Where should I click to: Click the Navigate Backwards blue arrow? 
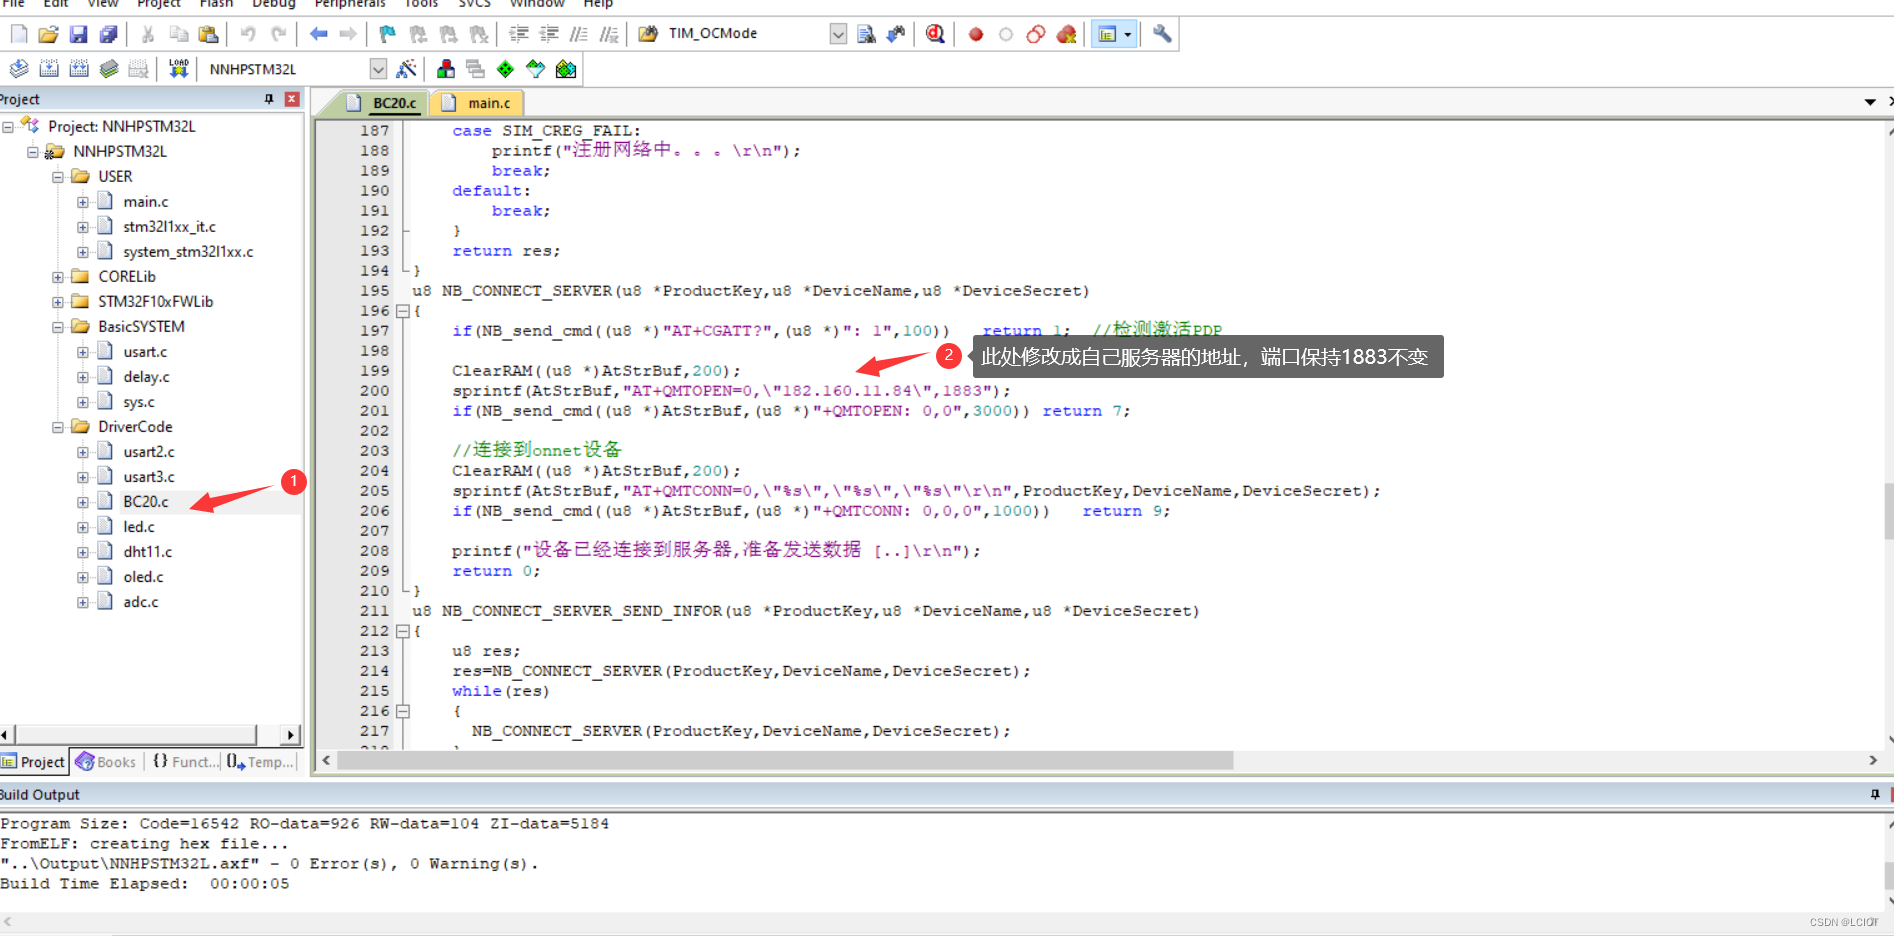tap(318, 34)
